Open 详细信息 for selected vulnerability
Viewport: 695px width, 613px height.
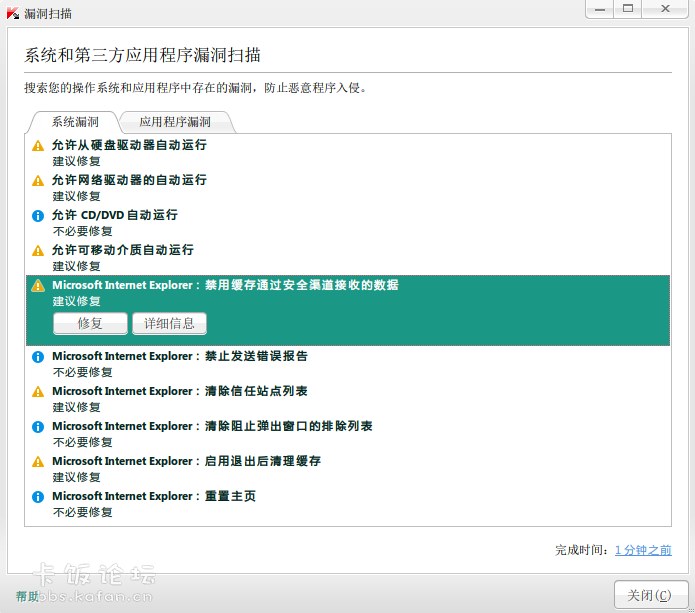pos(169,324)
